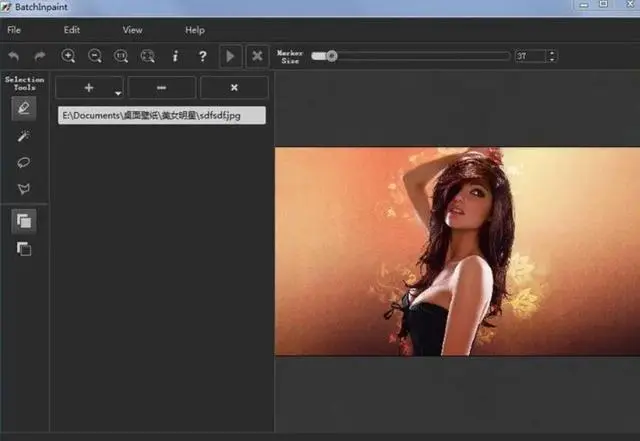Start processing with the play button
Viewport: 640px width, 441px height.
(231, 56)
